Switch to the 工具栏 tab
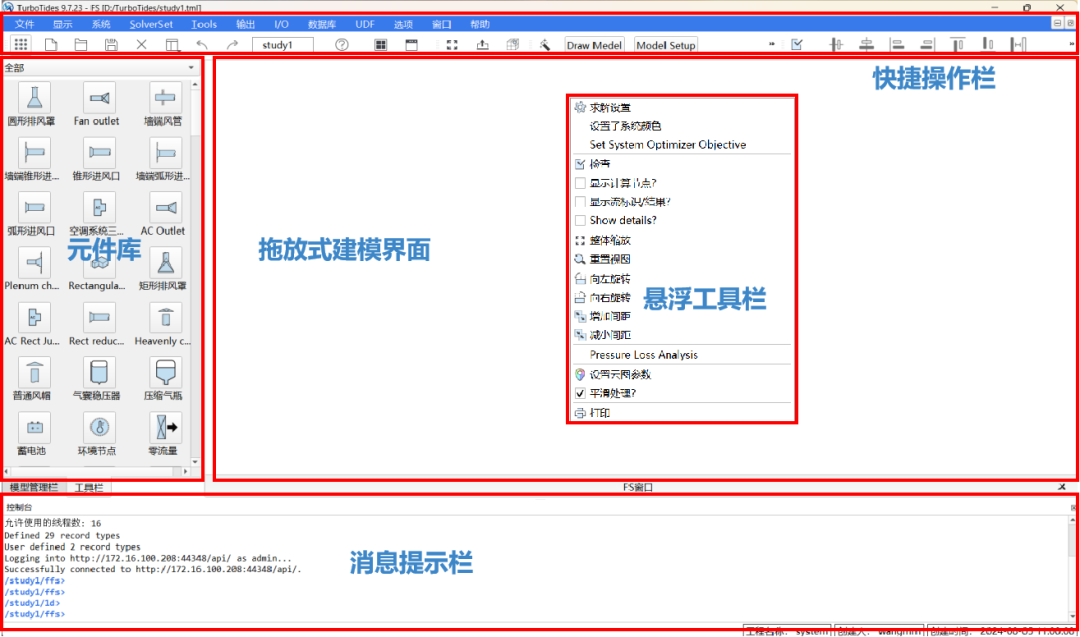The height and width of the screenshot is (637, 1080). pyautogui.click(x=88, y=487)
